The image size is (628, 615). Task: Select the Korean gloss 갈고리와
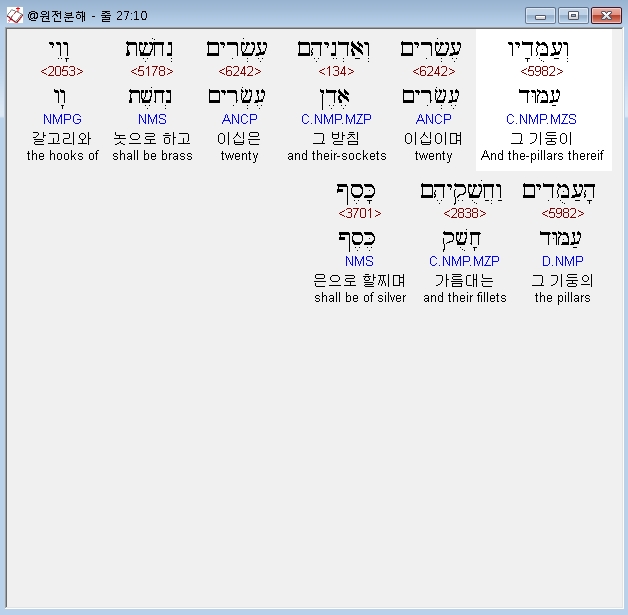pyautogui.click(x=62, y=139)
